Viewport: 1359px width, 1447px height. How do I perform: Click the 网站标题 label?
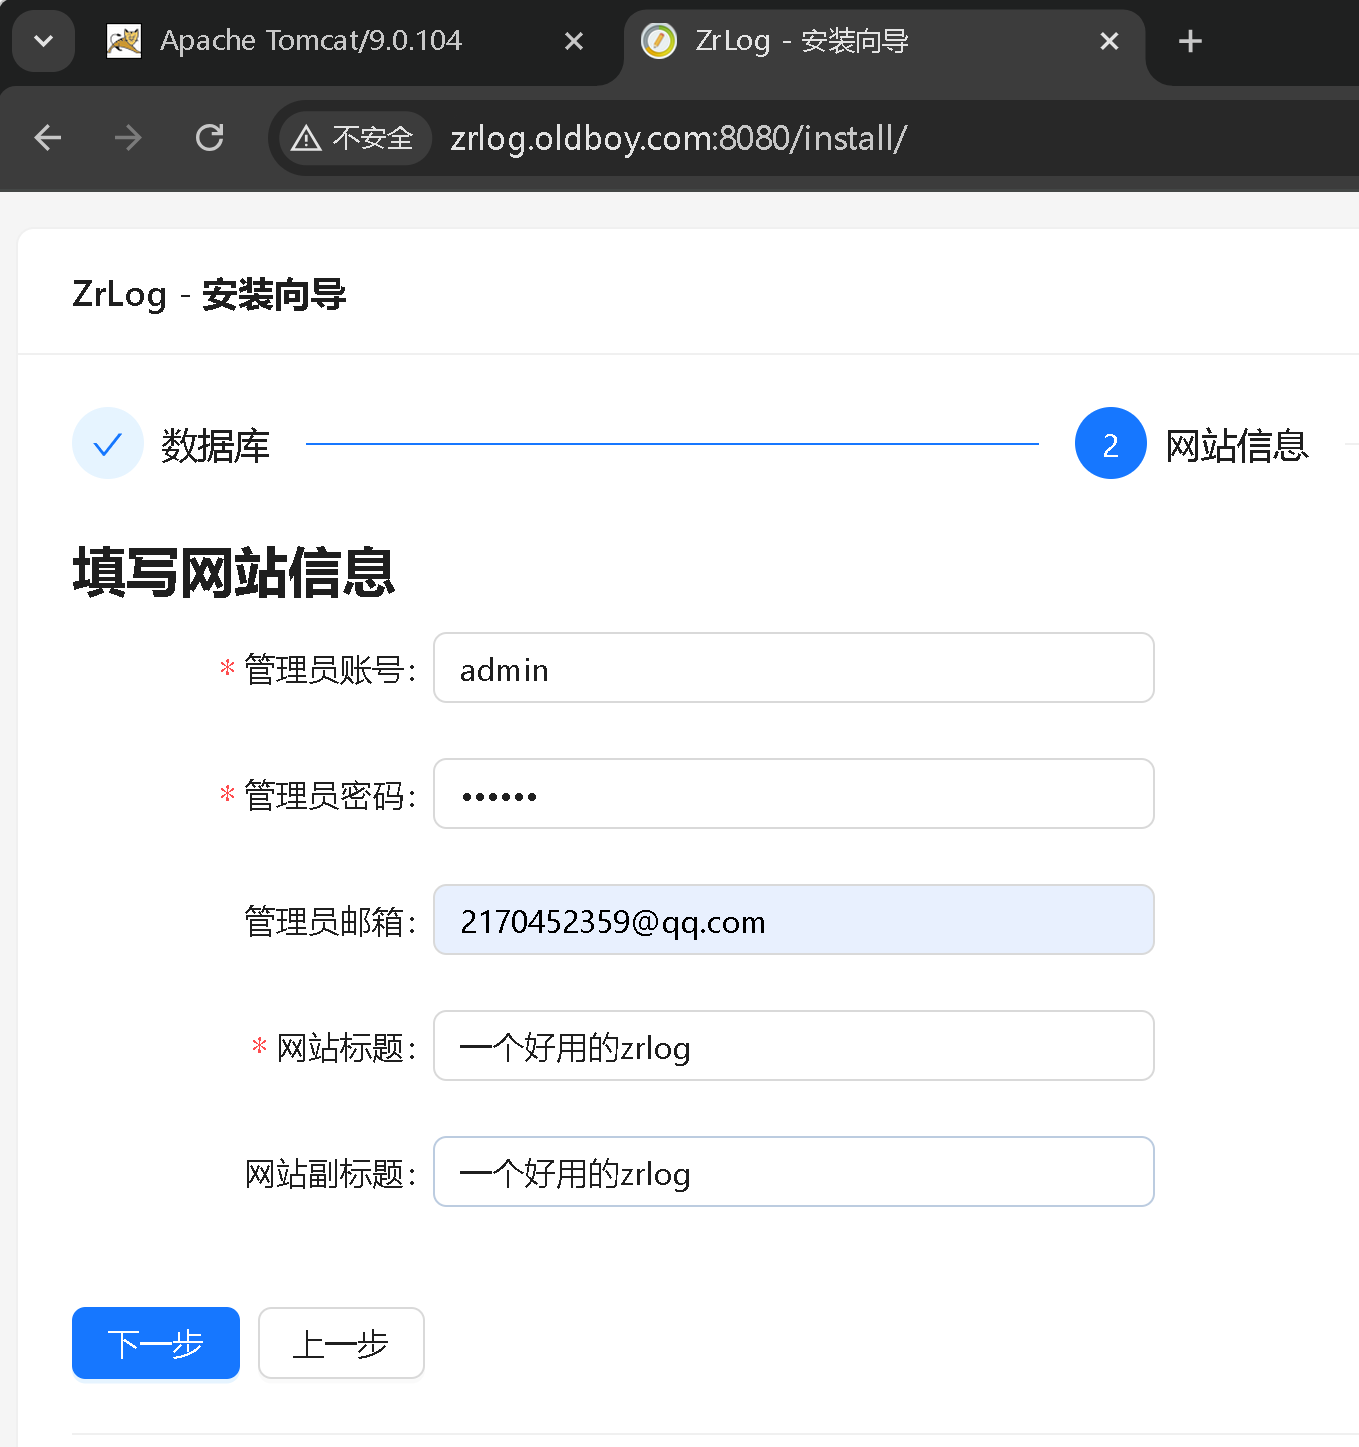click(345, 1048)
